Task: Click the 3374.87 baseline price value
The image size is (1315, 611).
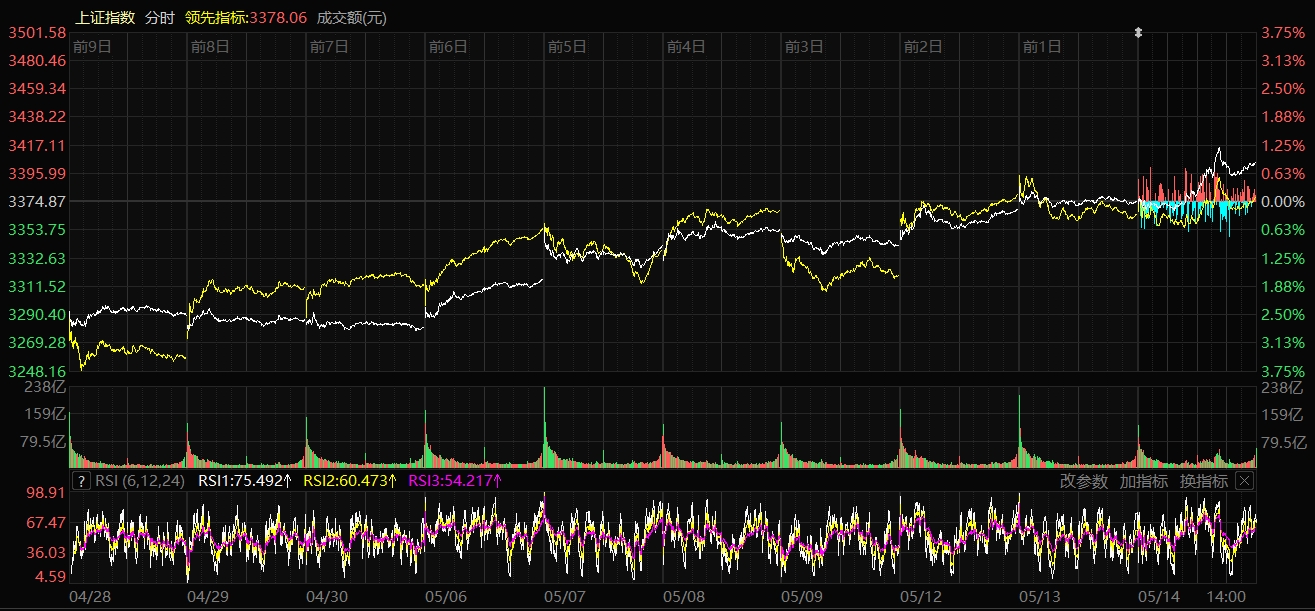Action: 37,202
